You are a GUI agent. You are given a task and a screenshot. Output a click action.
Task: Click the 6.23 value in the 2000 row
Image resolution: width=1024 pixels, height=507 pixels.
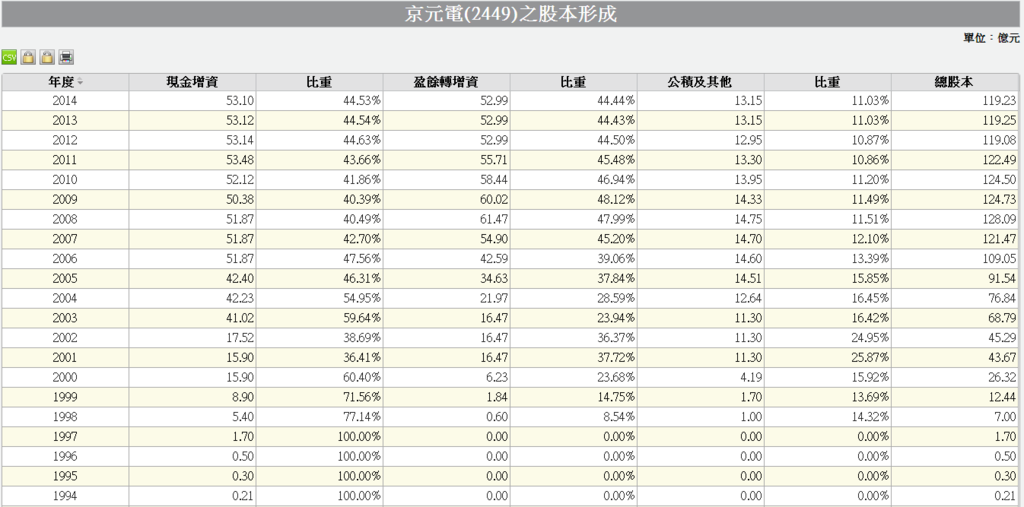(x=498, y=377)
